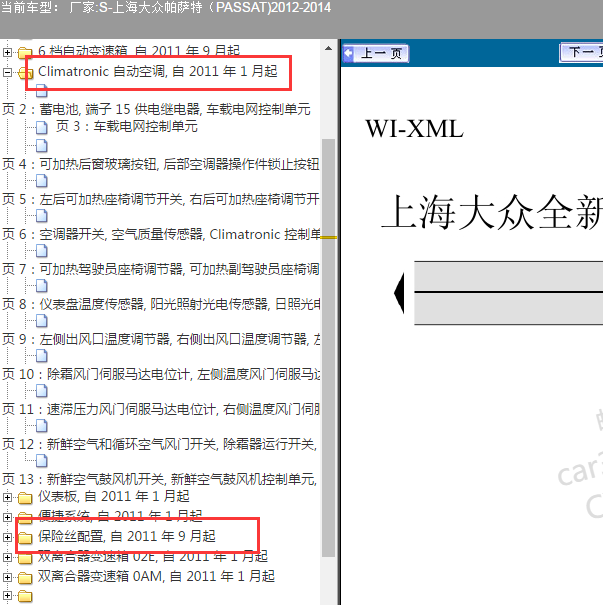The height and width of the screenshot is (605, 603).
Task: Click the page icon for 页 10 除霜风门伺服马达电位计
Action: tap(42, 356)
